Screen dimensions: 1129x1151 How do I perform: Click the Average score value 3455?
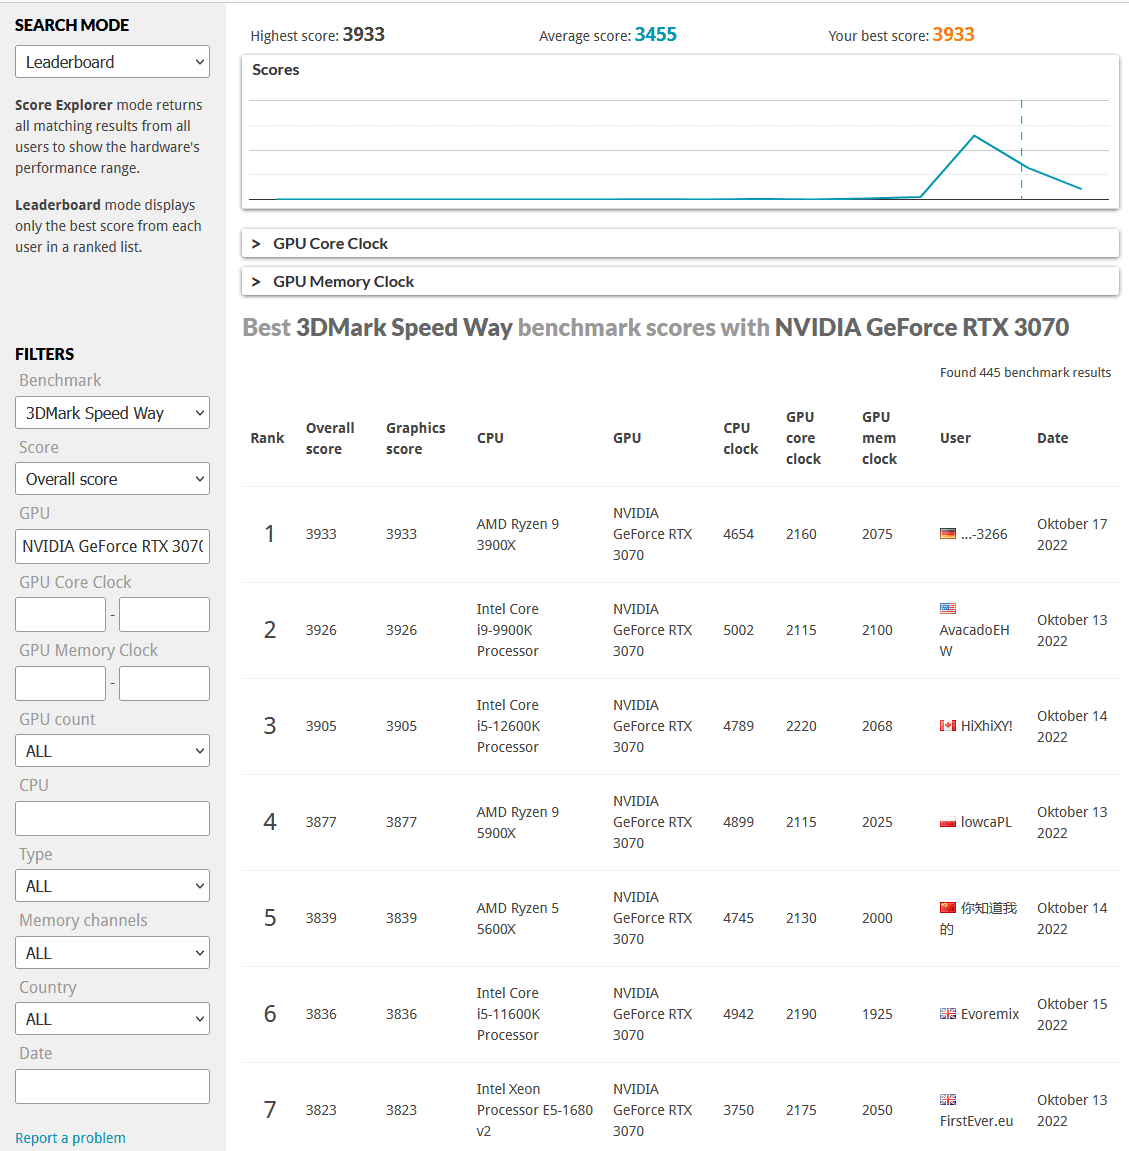click(656, 35)
